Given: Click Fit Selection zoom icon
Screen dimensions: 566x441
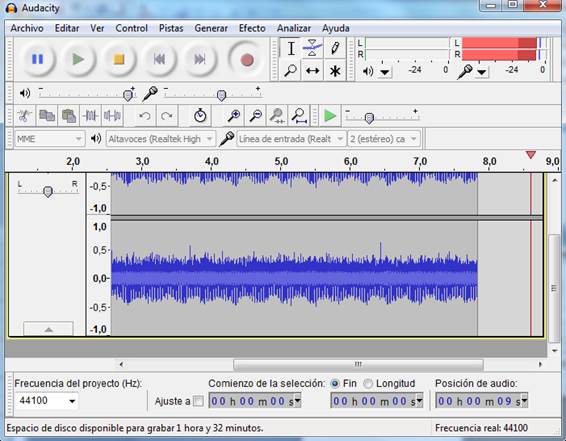Looking at the screenshot, I should pyautogui.click(x=277, y=116).
